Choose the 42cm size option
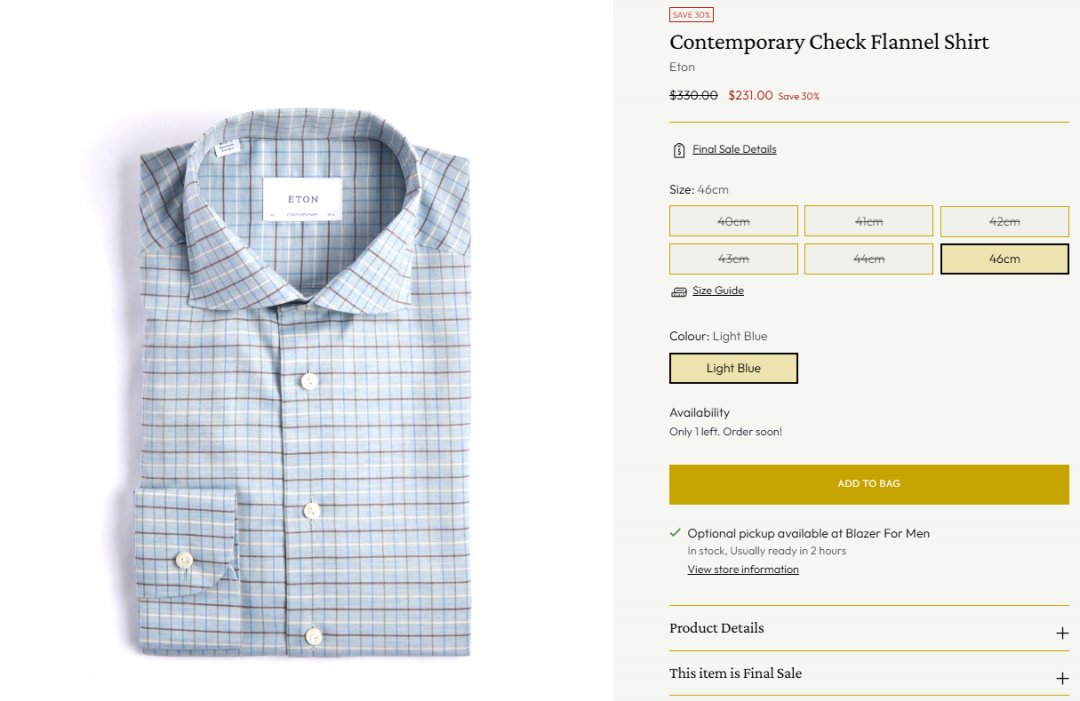This screenshot has height=701, width=1080. coord(1004,221)
